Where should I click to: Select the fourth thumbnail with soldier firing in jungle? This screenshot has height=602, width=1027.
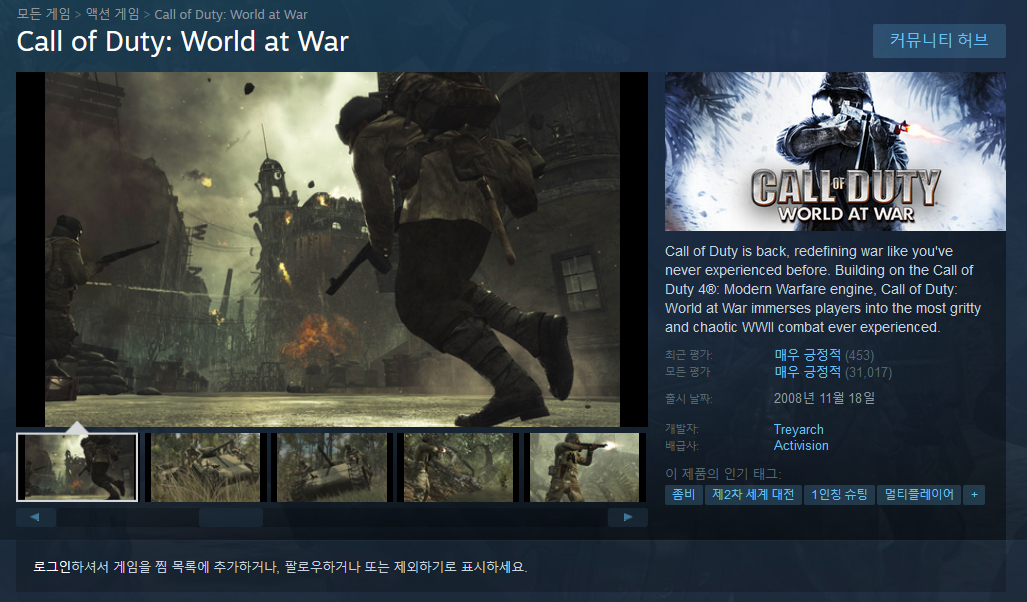pos(458,467)
